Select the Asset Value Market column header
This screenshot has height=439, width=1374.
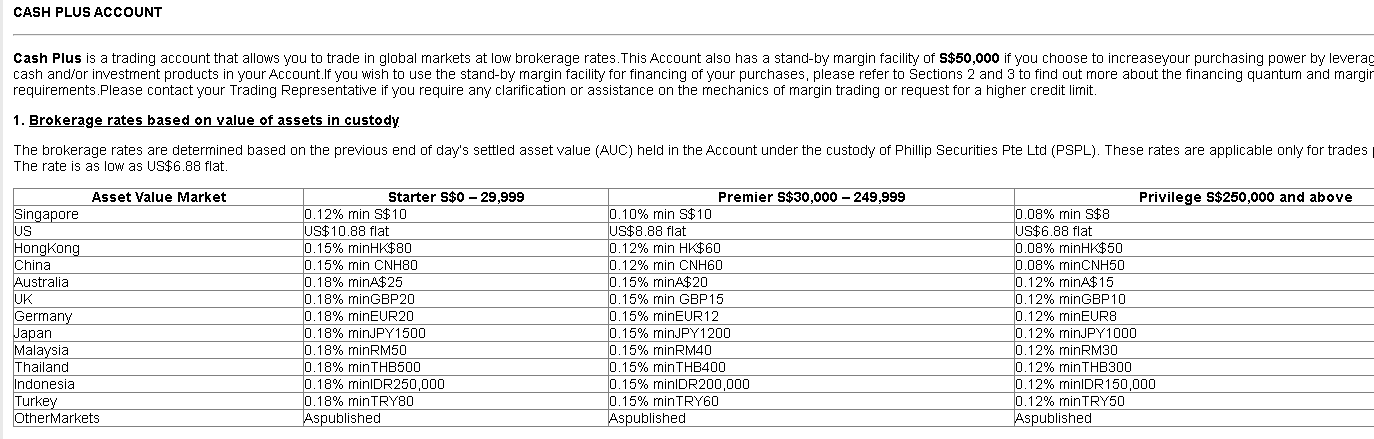[x=159, y=197]
